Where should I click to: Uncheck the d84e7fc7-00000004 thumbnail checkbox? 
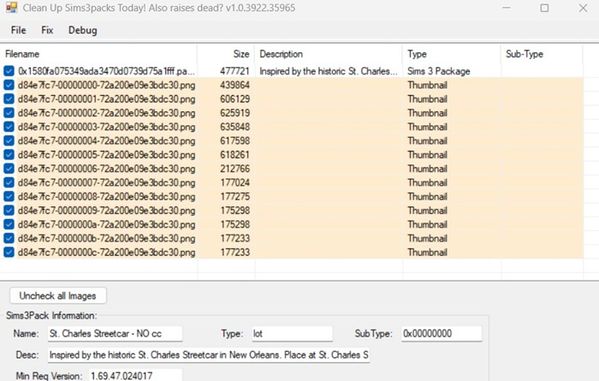coord(9,141)
